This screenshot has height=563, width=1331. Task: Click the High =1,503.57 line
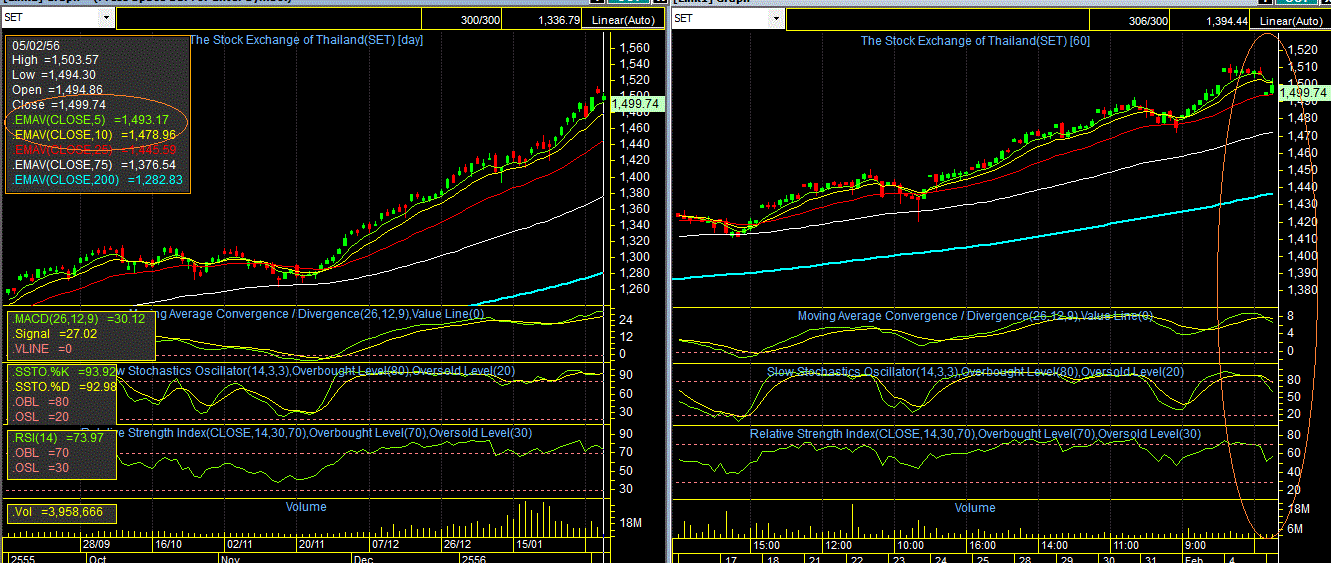click(x=55, y=60)
